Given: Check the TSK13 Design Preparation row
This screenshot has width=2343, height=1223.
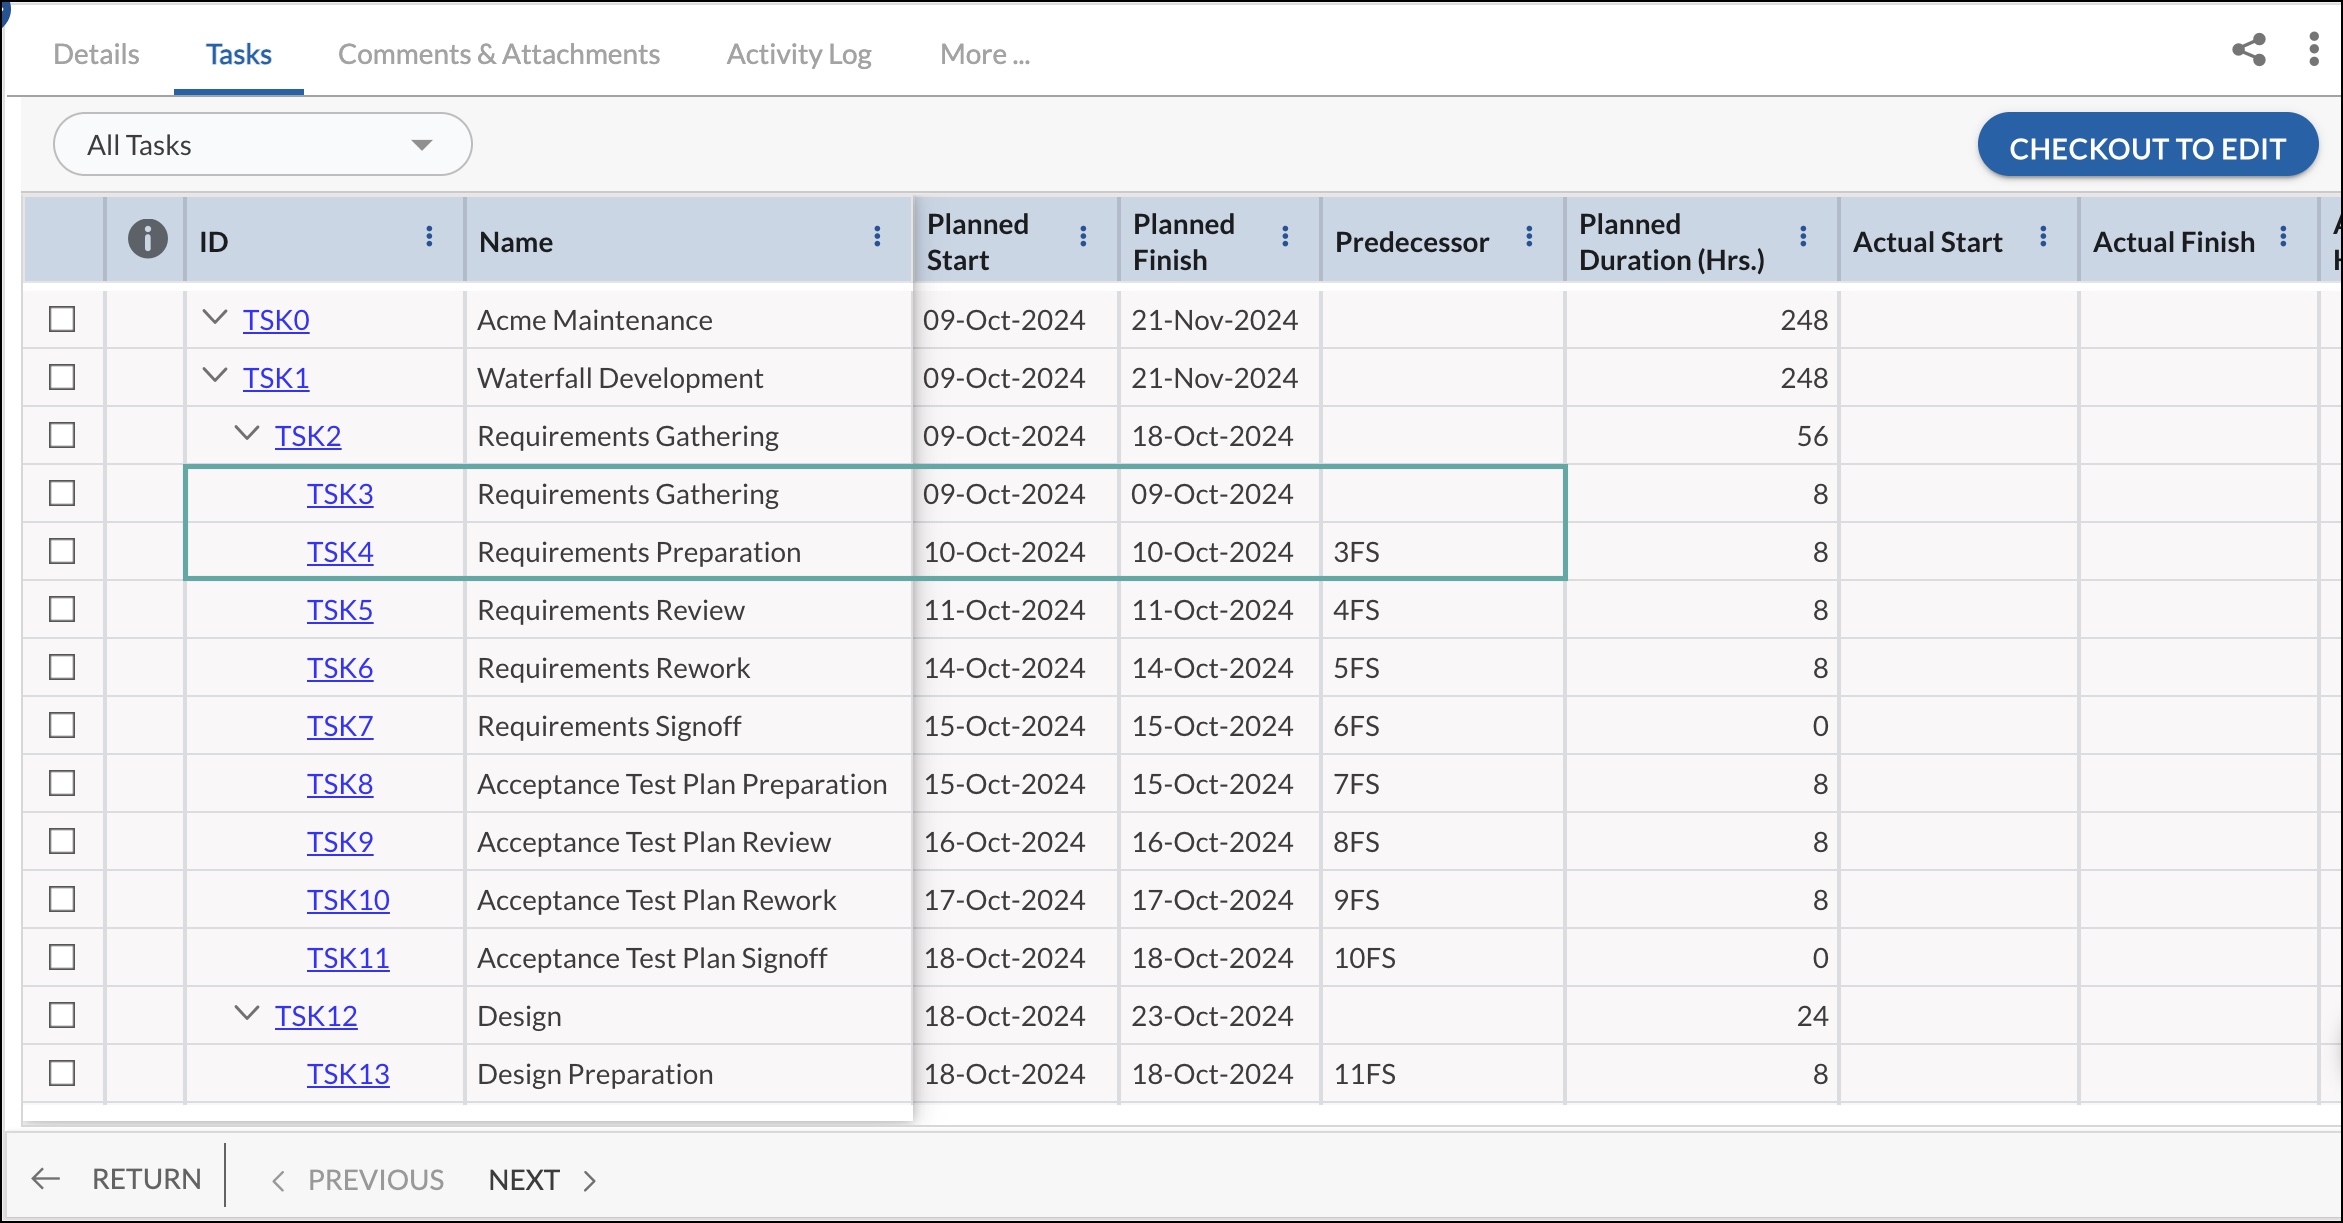Looking at the screenshot, I should (x=62, y=1073).
